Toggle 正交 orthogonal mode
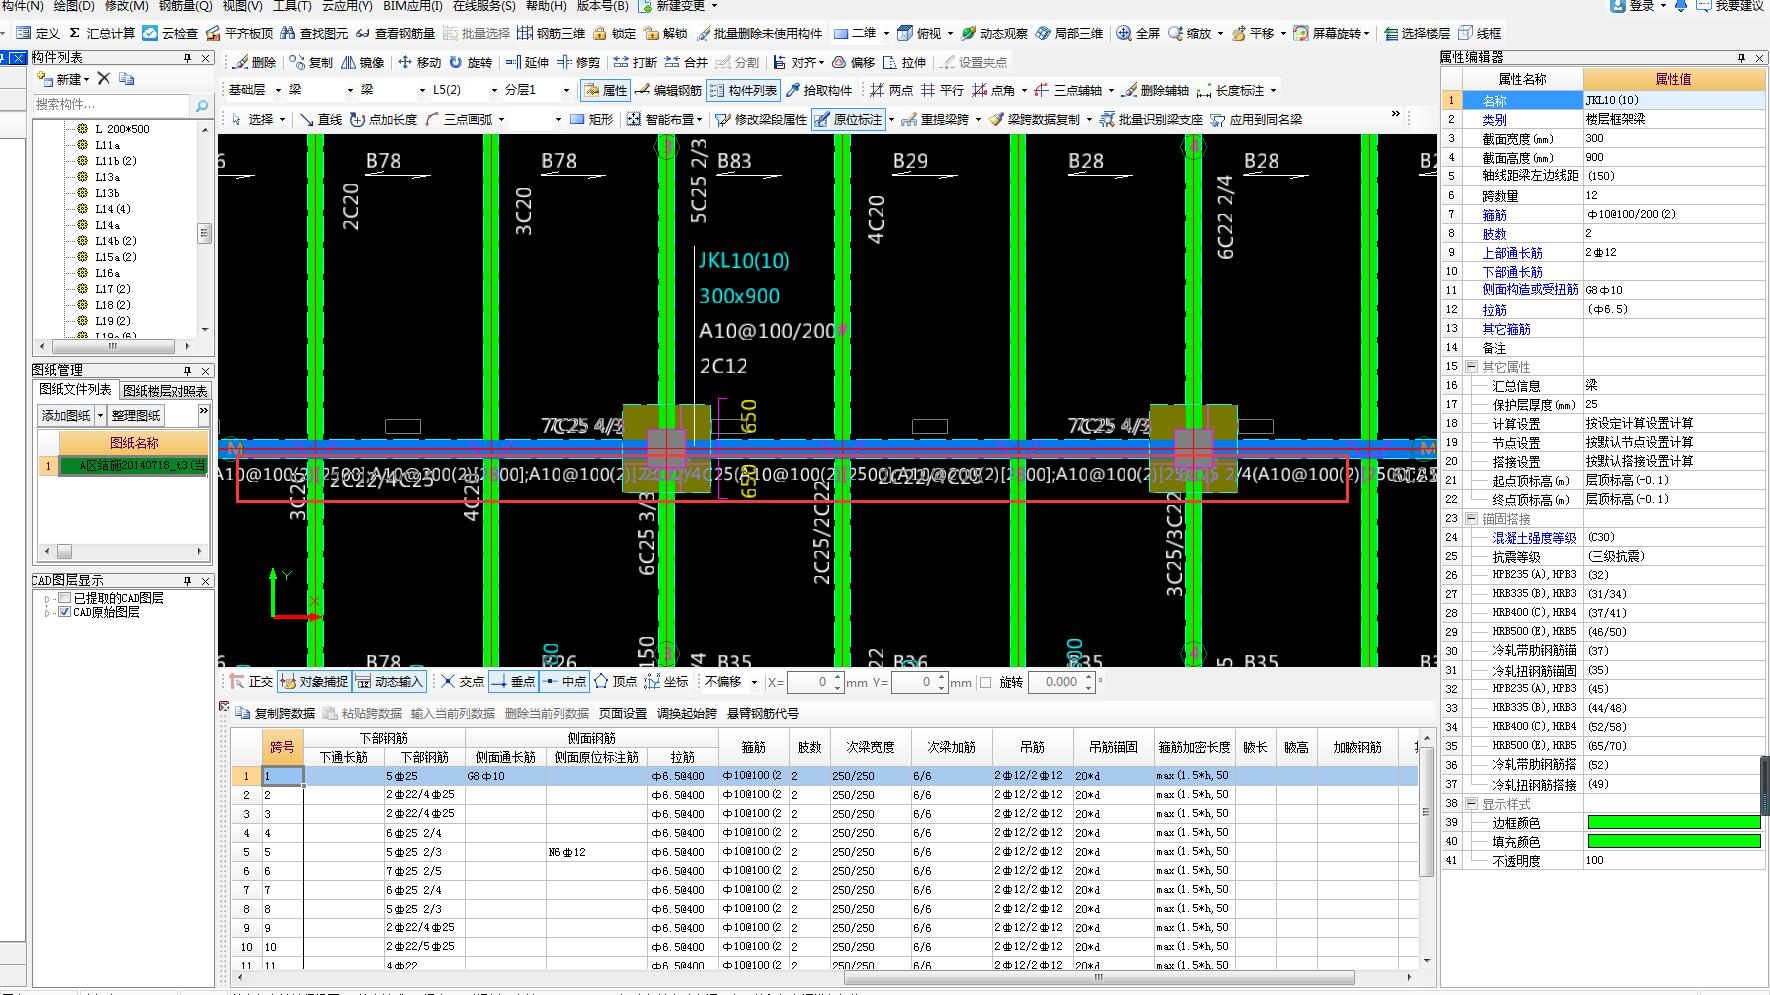Screen dimensions: 1770x995 pos(250,681)
